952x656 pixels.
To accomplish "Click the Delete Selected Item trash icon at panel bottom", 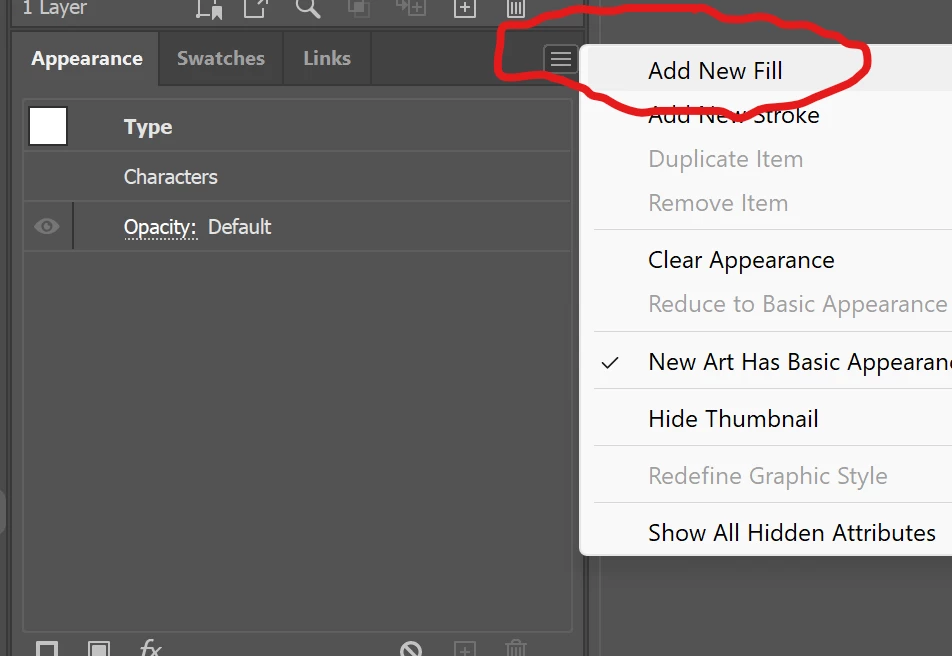I will click(515, 648).
